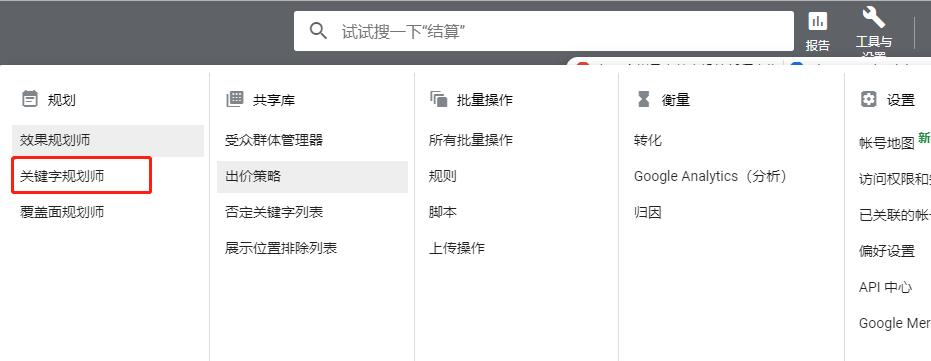Viewport: 931px width, 361px height.
Task: Open Google Merchant entry
Action: coord(895,323)
